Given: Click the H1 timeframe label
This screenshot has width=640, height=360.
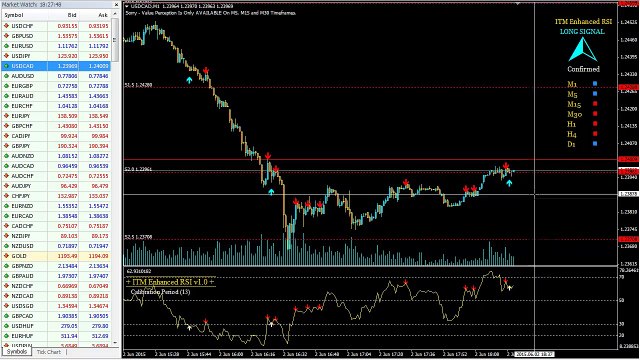Looking at the screenshot, I should (x=571, y=124).
